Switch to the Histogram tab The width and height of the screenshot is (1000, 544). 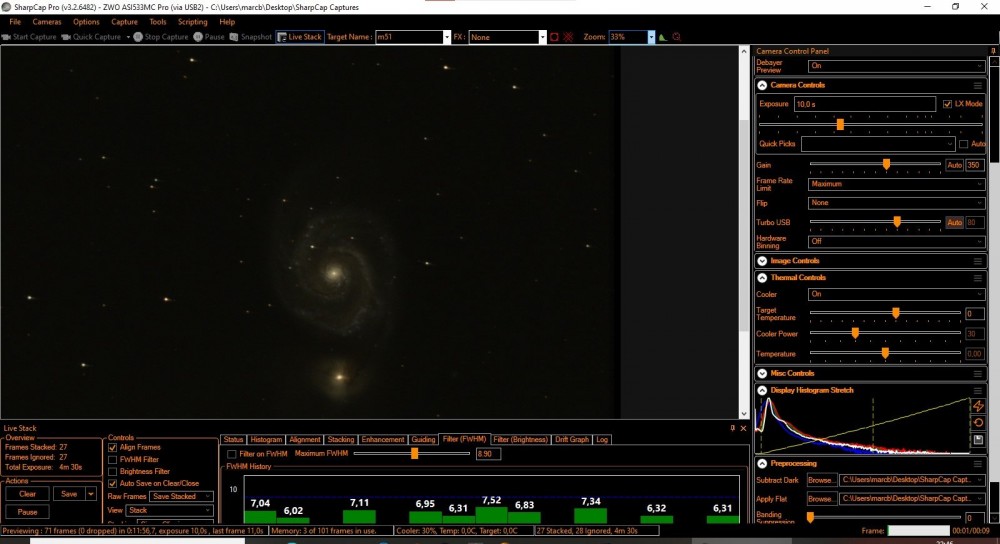[266, 439]
